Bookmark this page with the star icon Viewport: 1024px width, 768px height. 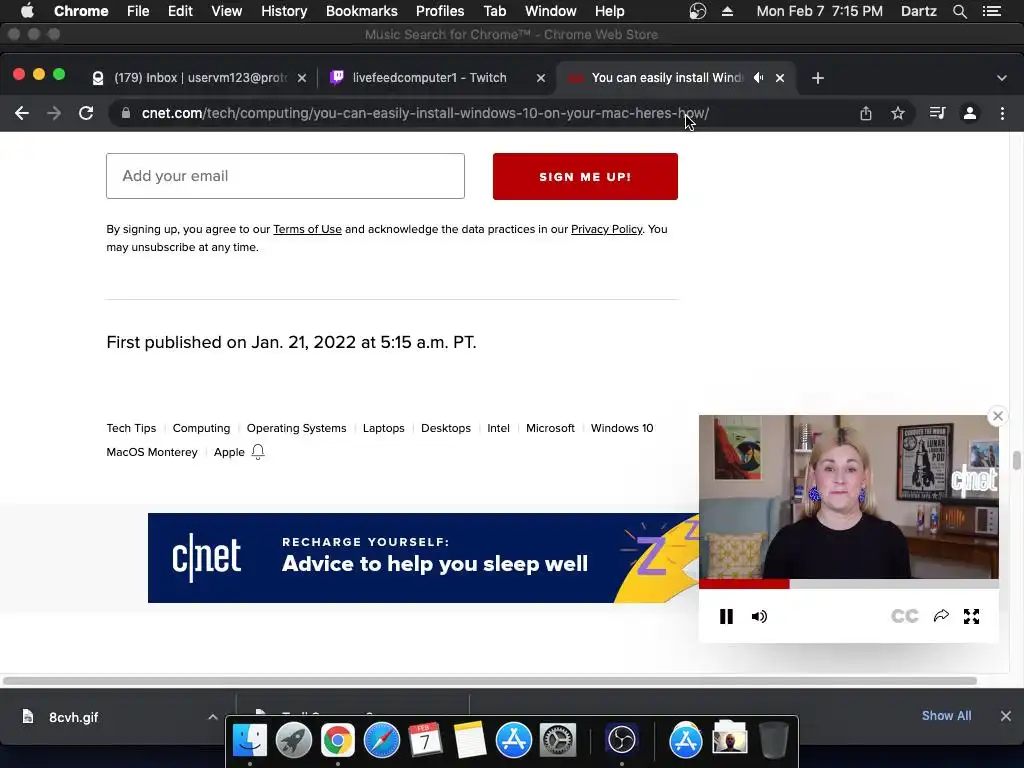click(x=898, y=113)
